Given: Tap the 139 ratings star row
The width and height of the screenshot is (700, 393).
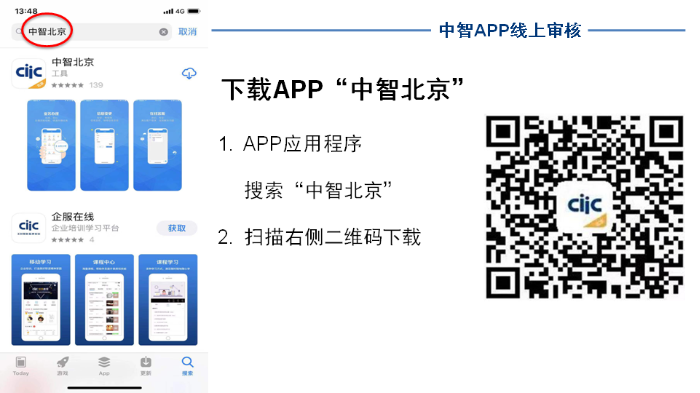Looking at the screenshot, I should click(x=77, y=85).
